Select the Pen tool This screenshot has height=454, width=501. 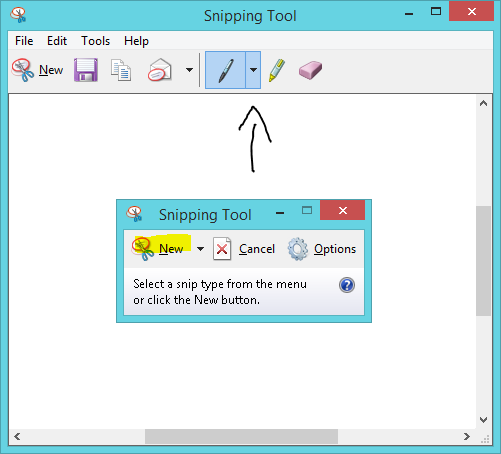(x=226, y=70)
